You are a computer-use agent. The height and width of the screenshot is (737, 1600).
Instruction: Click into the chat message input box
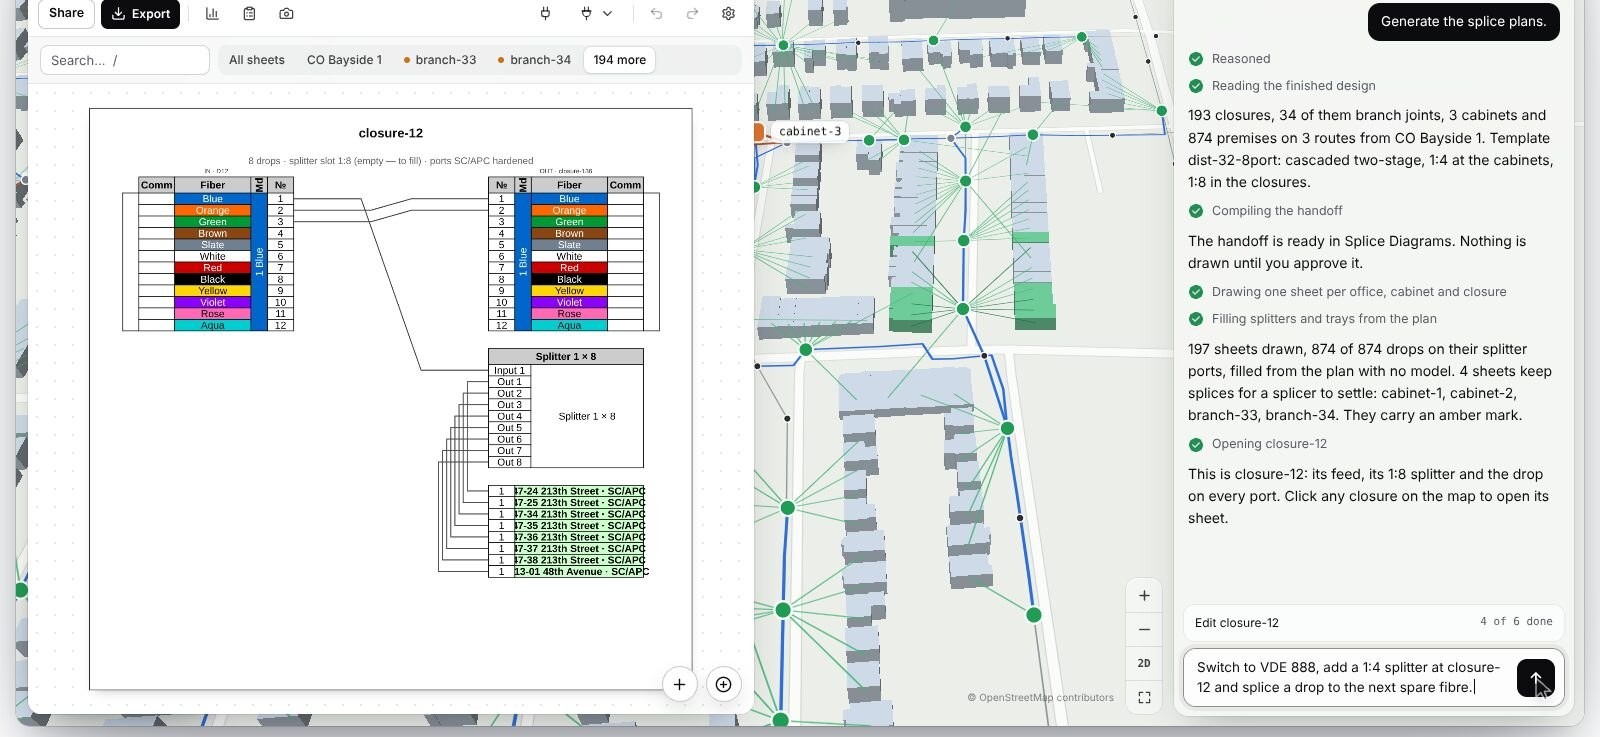tap(1349, 677)
